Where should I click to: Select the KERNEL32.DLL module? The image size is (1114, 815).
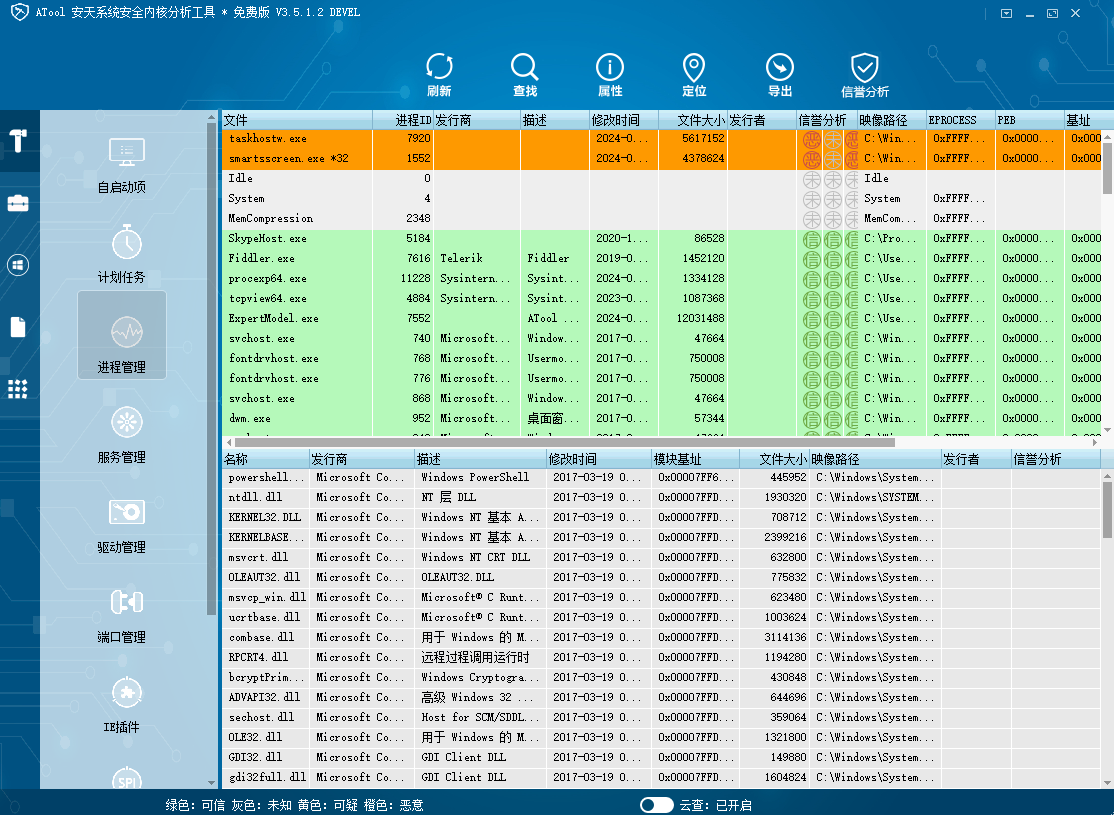pos(661,517)
